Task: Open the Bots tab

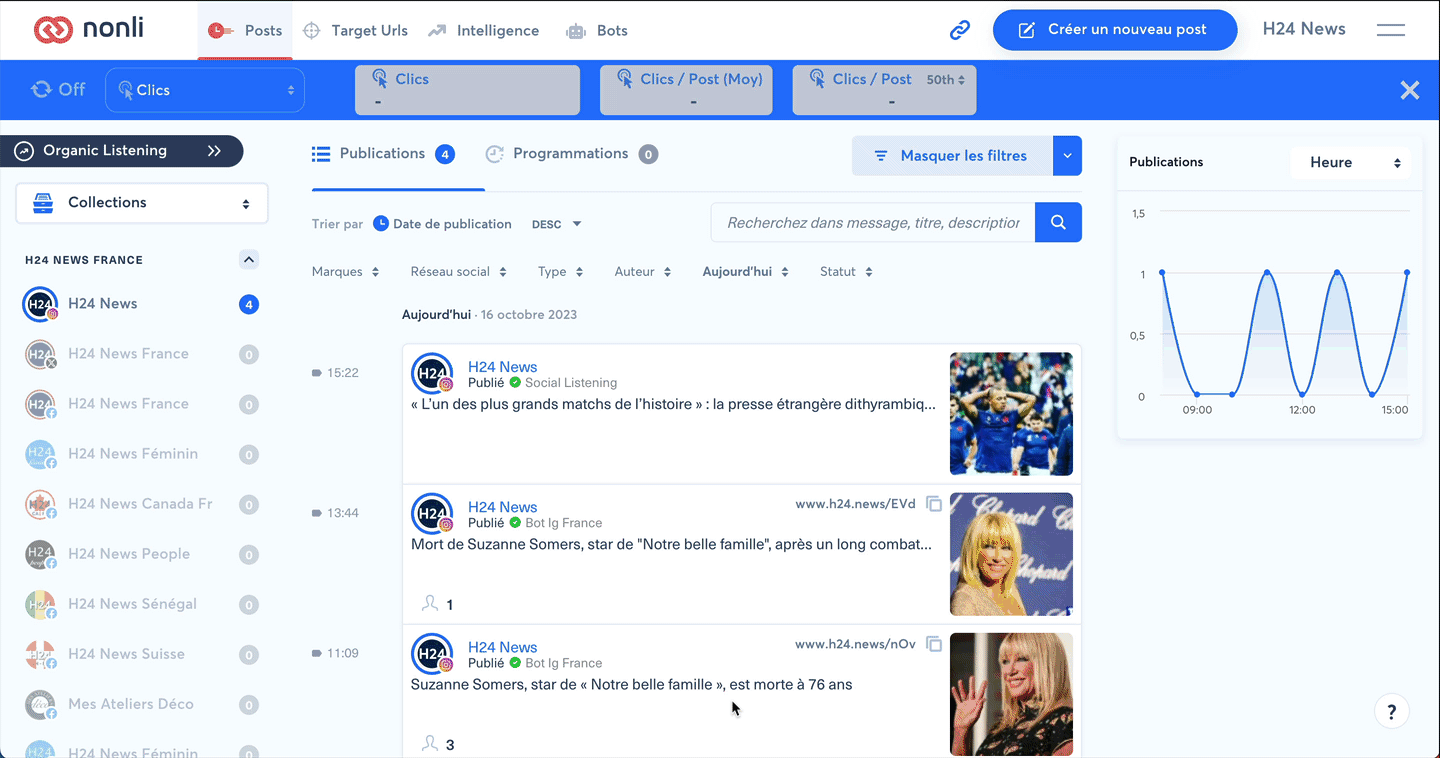Action: [596, 30]
